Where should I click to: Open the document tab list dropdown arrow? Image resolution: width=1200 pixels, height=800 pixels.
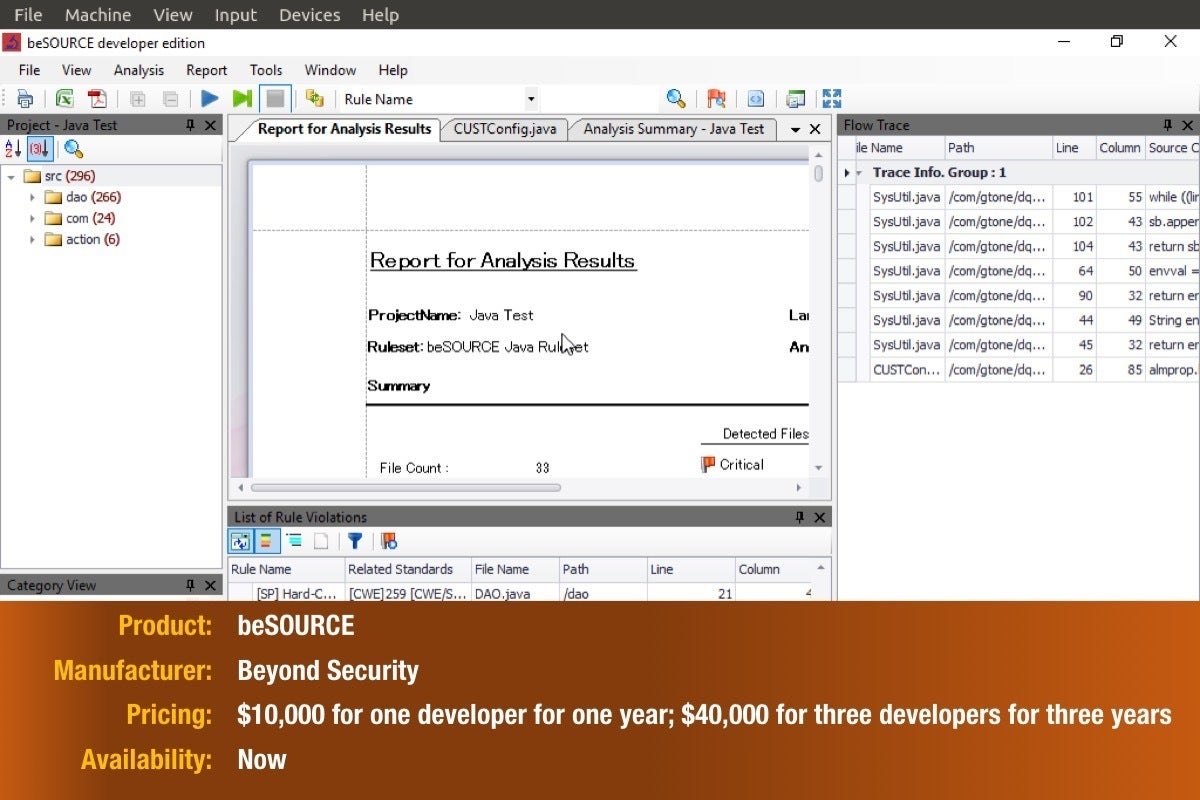point(796,129)
